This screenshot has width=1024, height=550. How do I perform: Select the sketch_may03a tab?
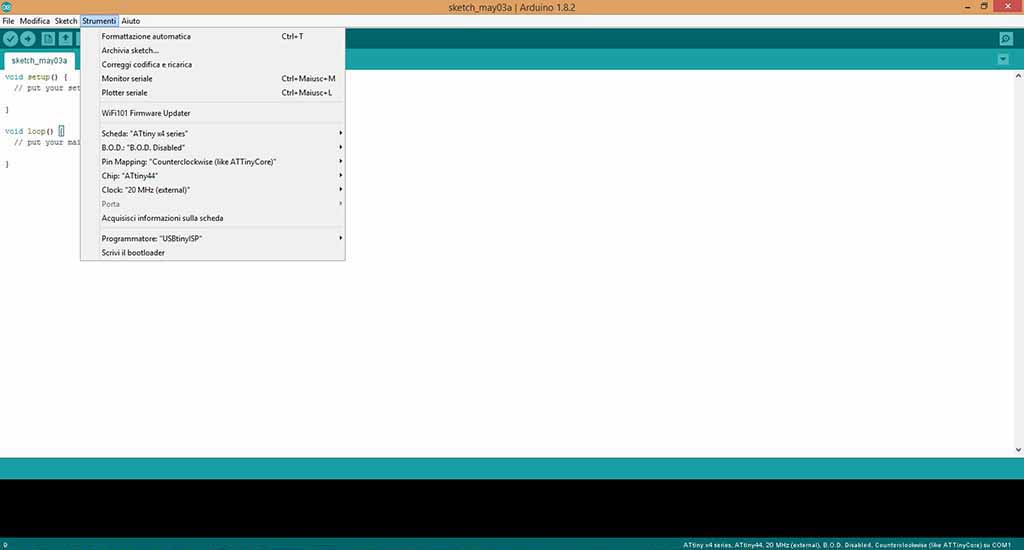point(39,61)
